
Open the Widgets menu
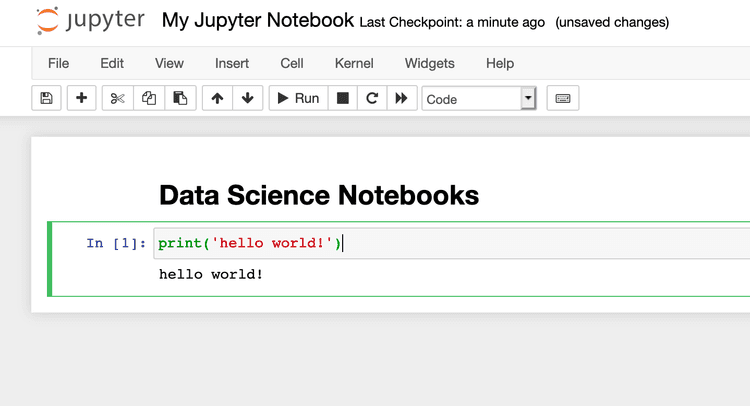(430, 63)
